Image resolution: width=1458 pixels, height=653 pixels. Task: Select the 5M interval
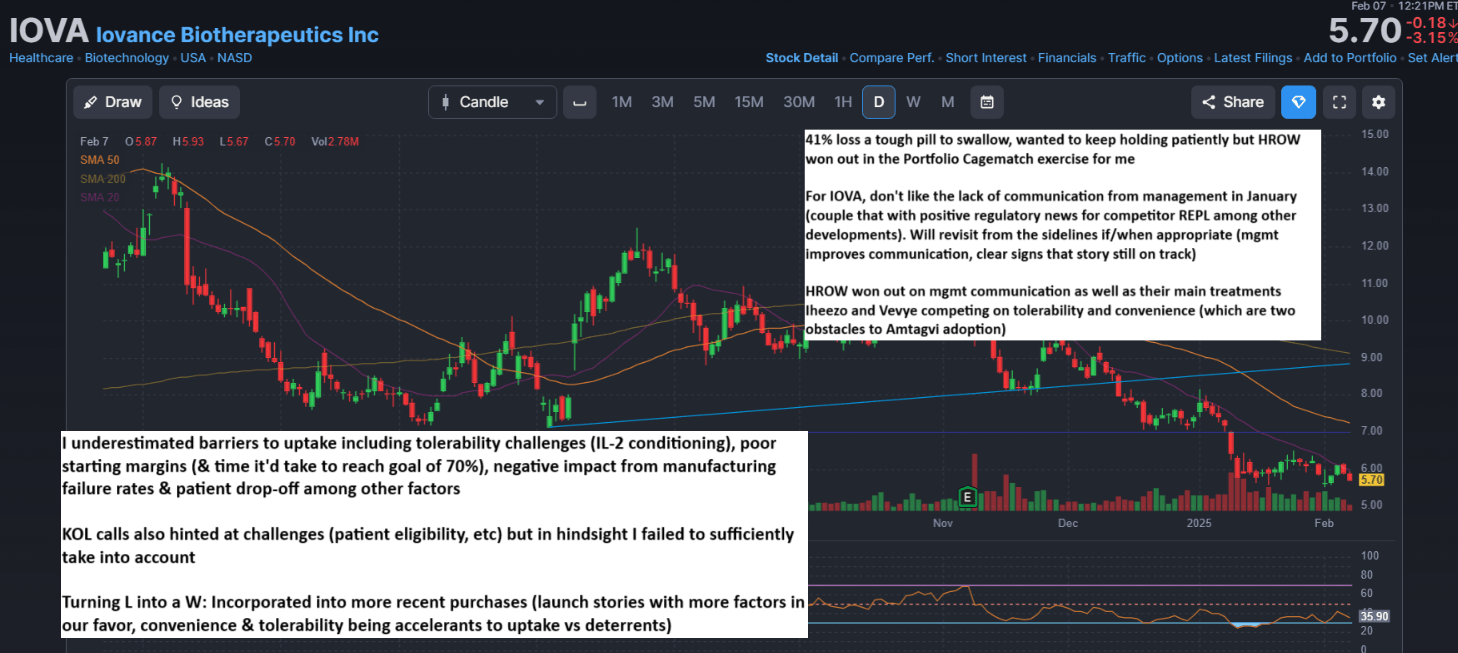[x=704, y=102]
